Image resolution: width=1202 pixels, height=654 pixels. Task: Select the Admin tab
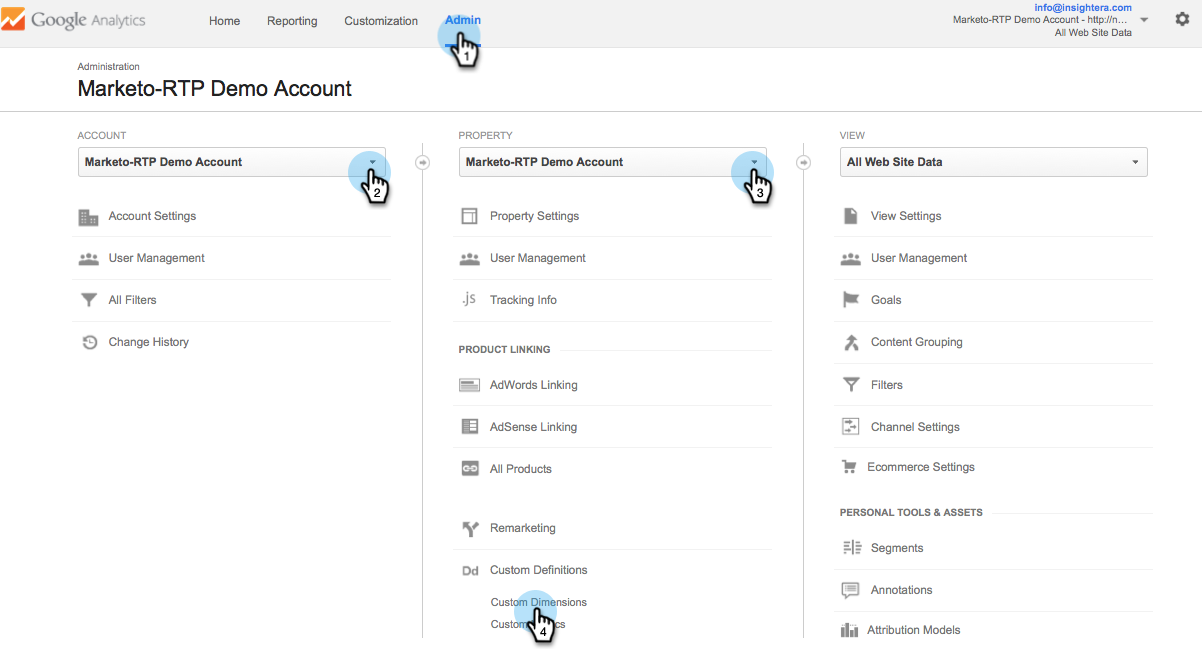pos(463,20)
